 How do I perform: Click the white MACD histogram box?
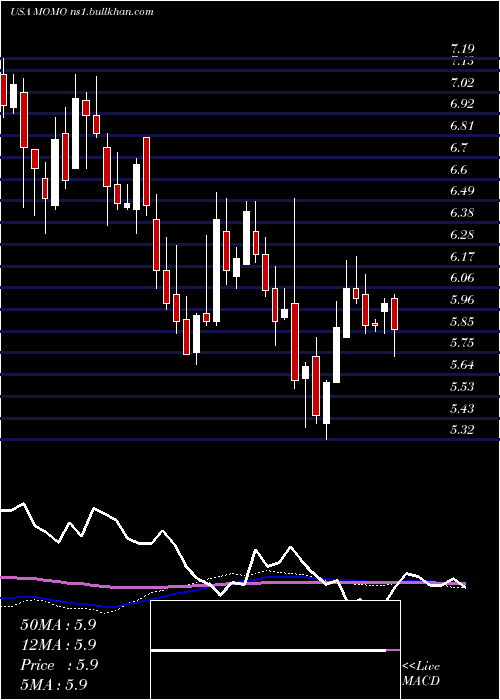(x=275, y=650)
